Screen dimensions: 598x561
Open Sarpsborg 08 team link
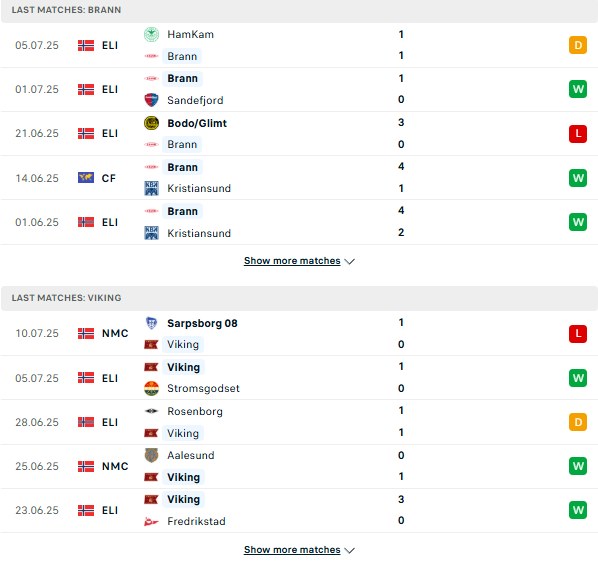(x=202, y=323)
